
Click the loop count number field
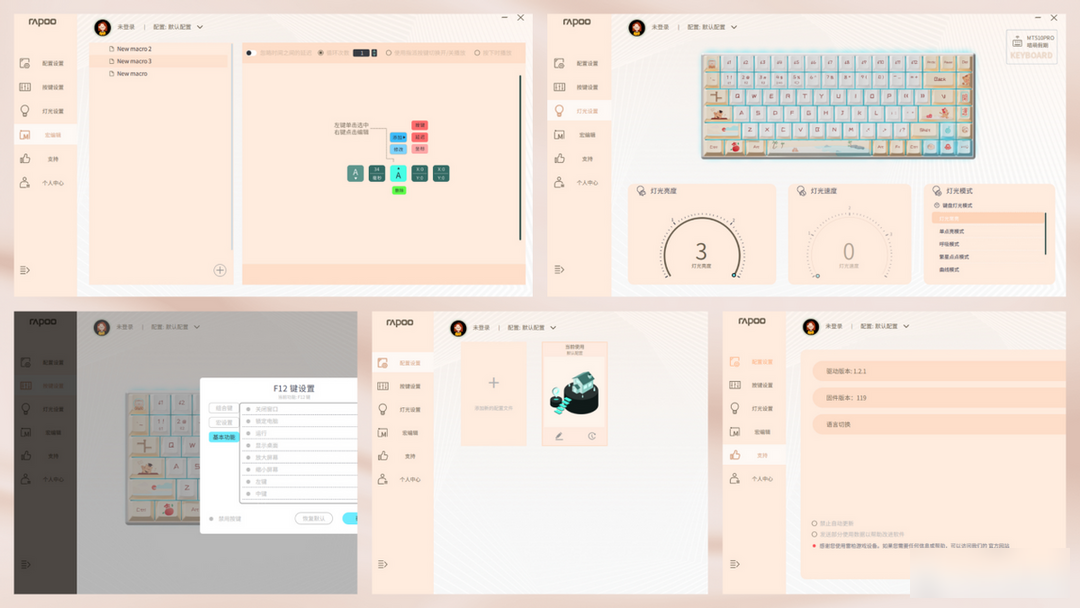(362, 53)
